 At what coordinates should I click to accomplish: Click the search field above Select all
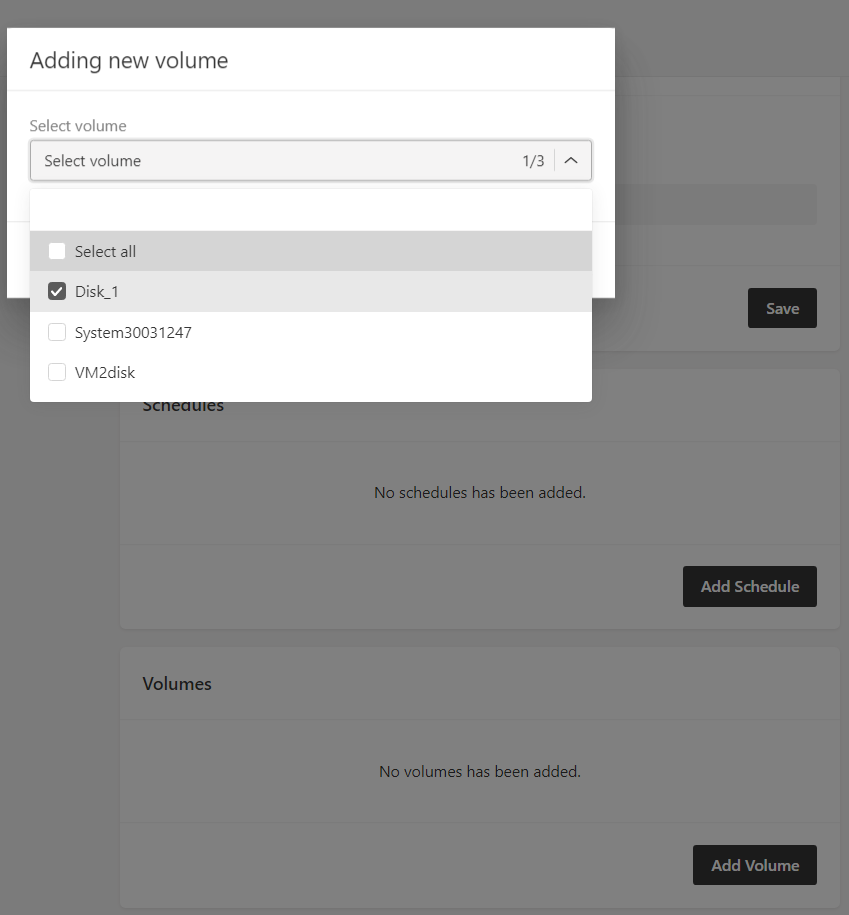[310, 210]
